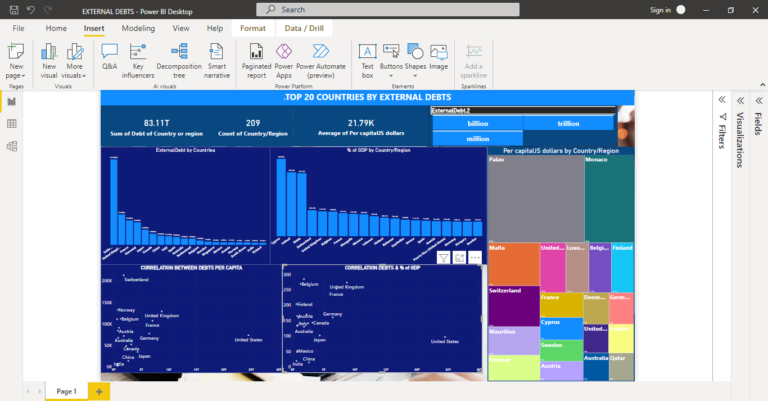Image resolution: width=768 pixels, height=401 pixels.
Task: Click the 209 country count card
Action: (253, 127)
